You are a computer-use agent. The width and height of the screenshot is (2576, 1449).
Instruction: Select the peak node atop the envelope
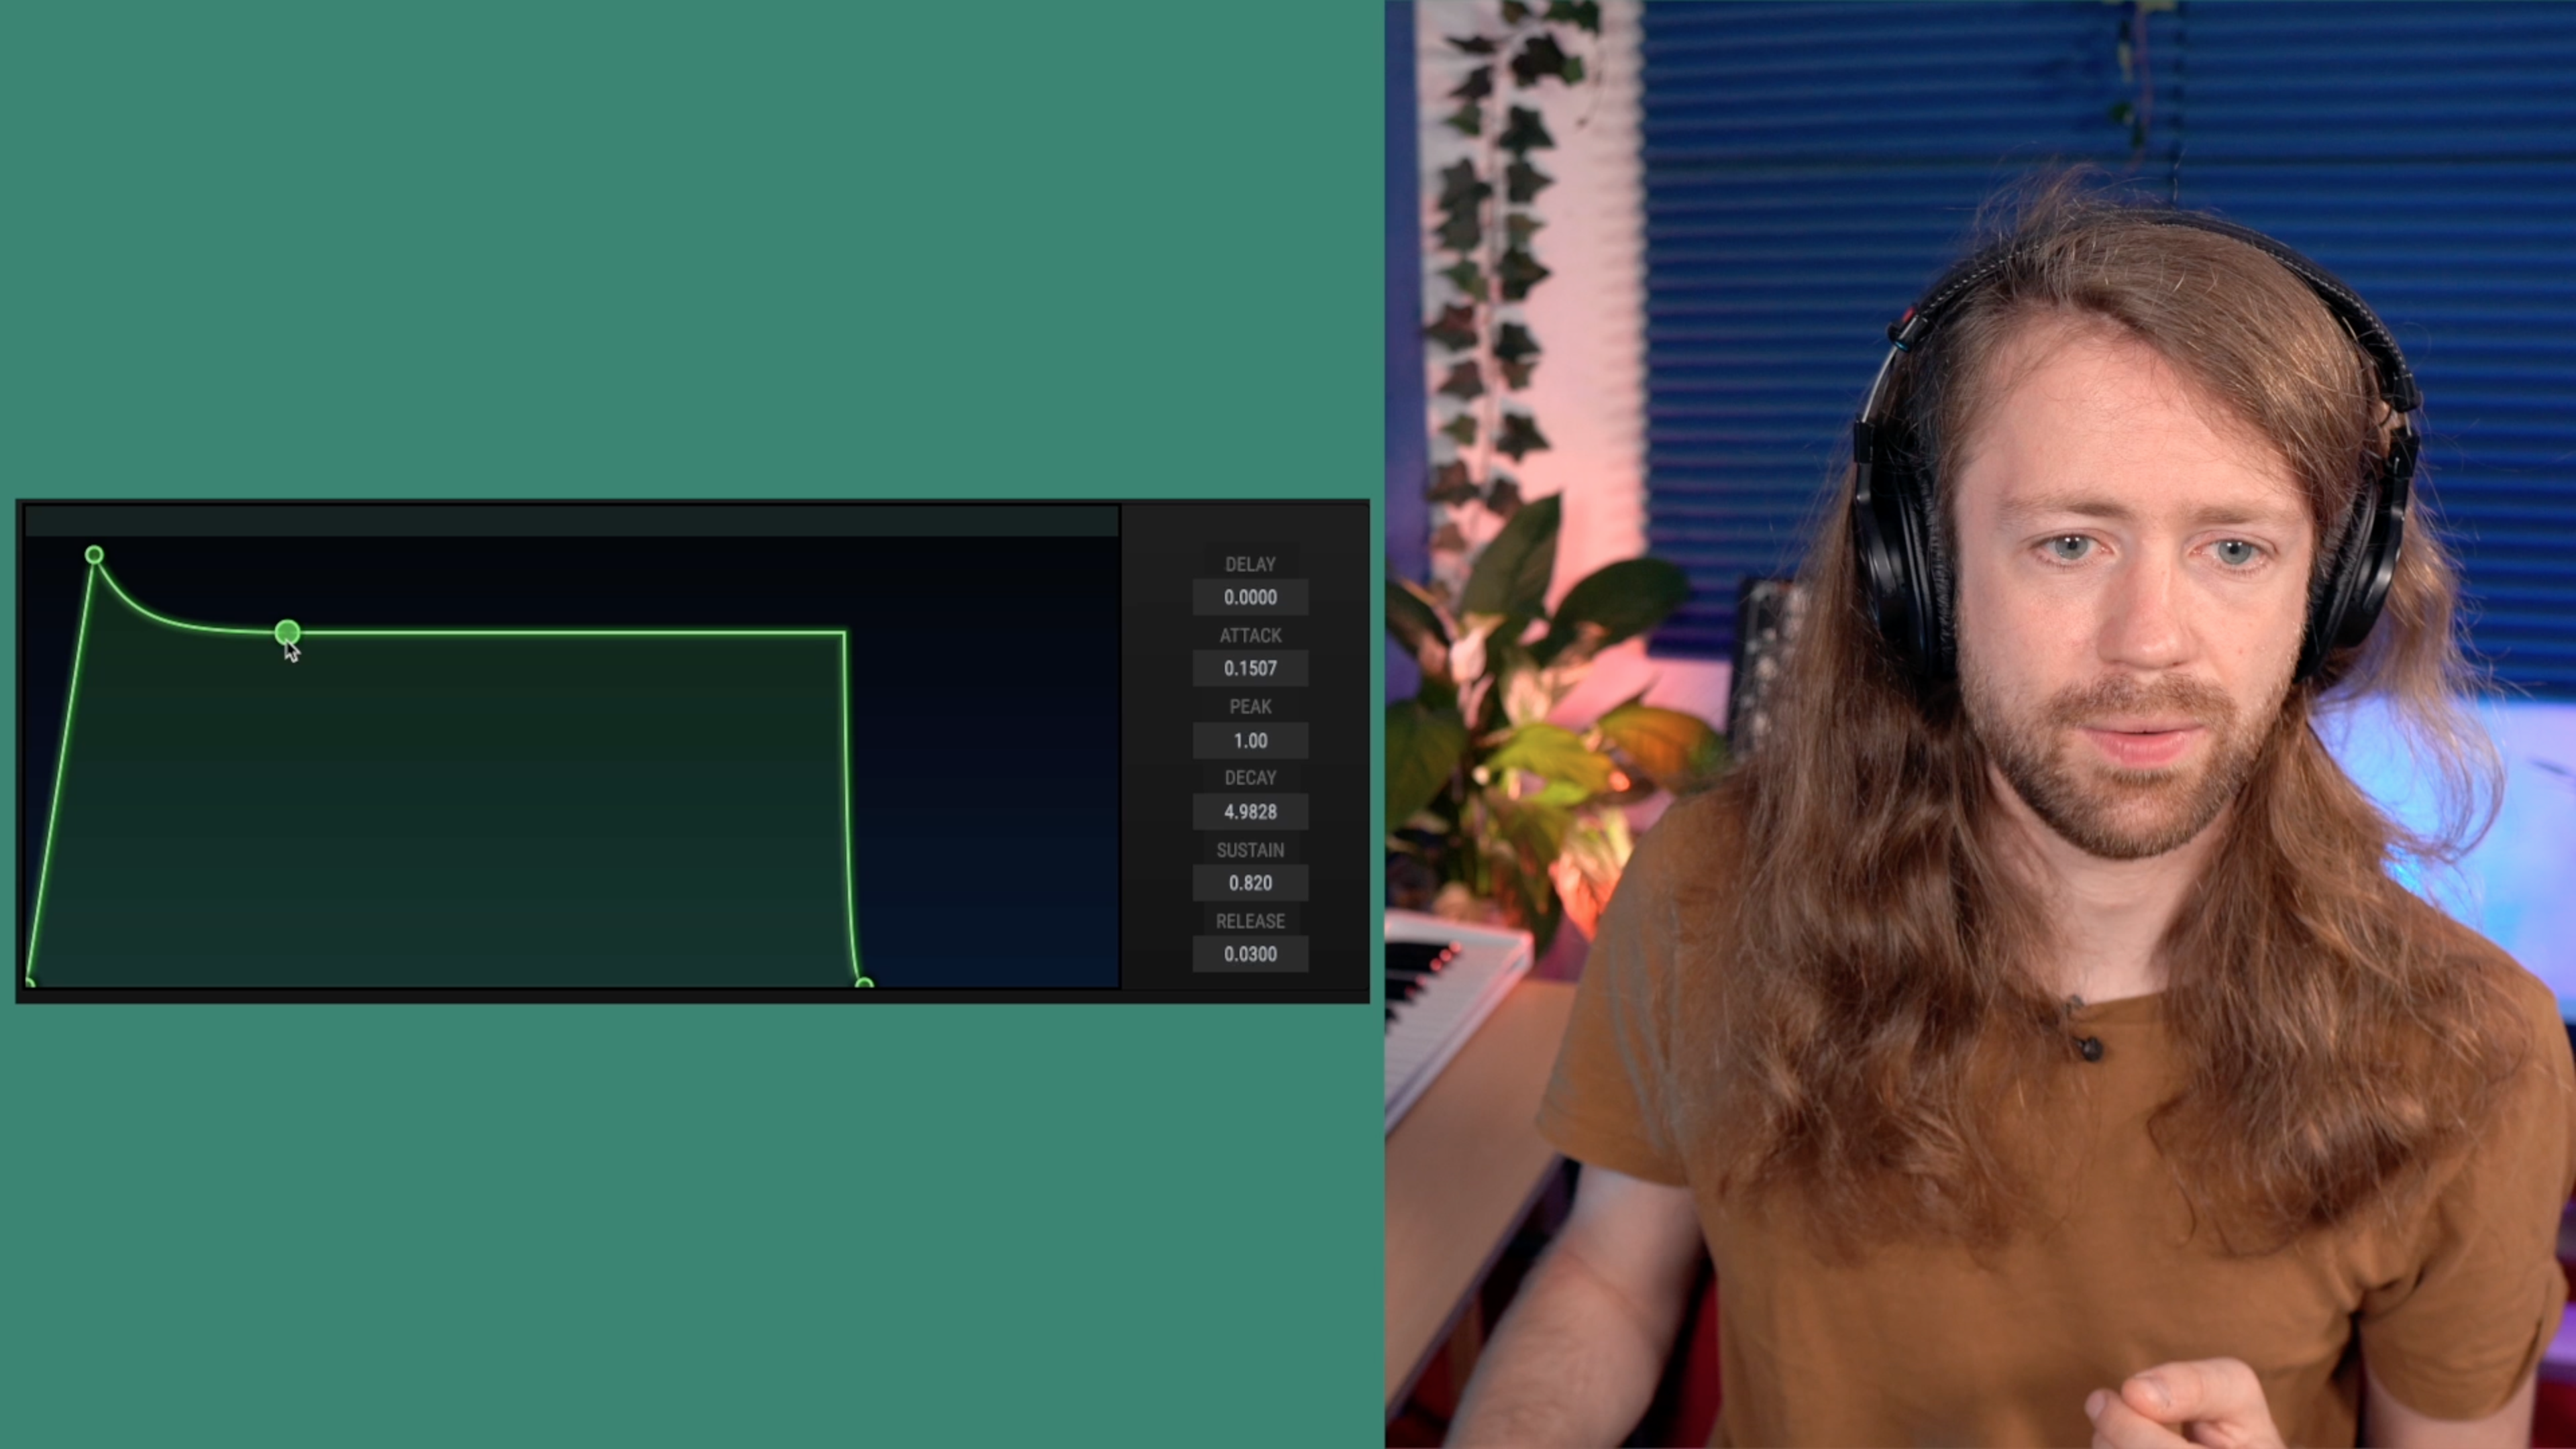(94, 554)
